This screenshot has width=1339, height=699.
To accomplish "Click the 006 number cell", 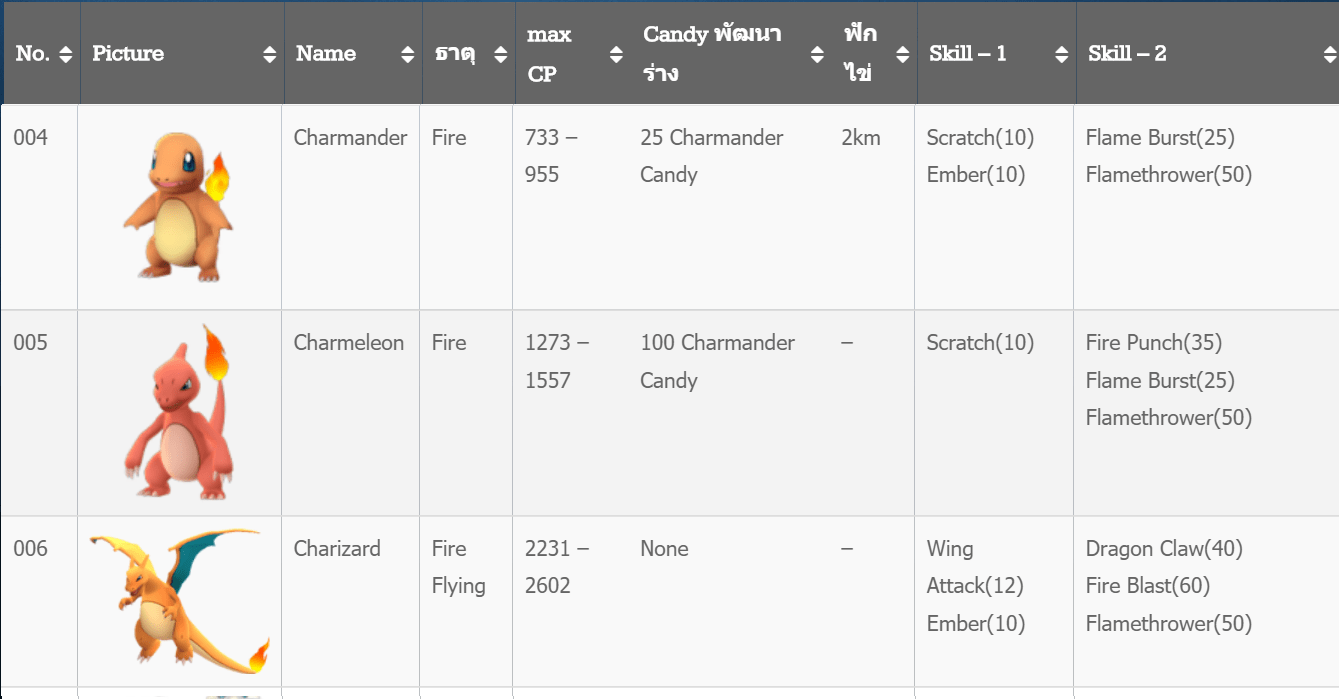I will click(30, 549).
